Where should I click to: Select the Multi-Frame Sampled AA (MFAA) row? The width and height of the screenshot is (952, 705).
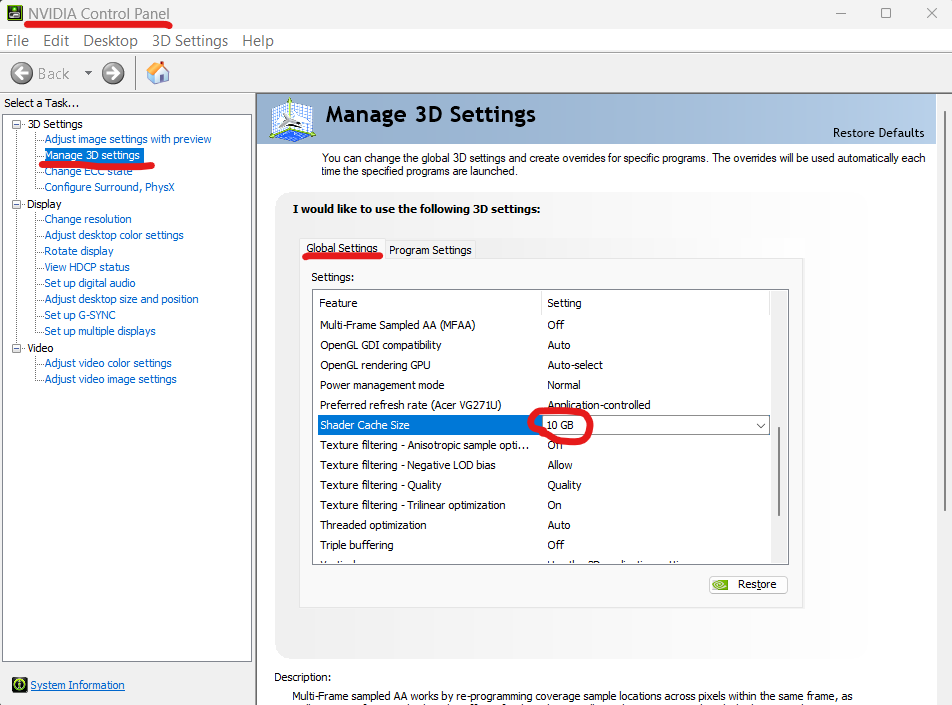tap(543, 325)
